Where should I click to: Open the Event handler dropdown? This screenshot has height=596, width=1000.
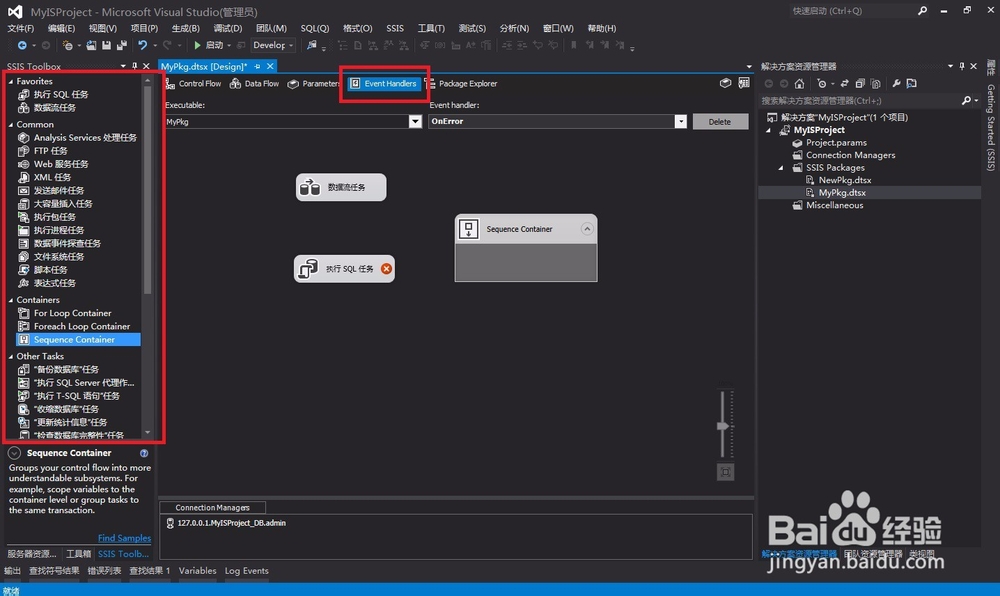point(680,122)
